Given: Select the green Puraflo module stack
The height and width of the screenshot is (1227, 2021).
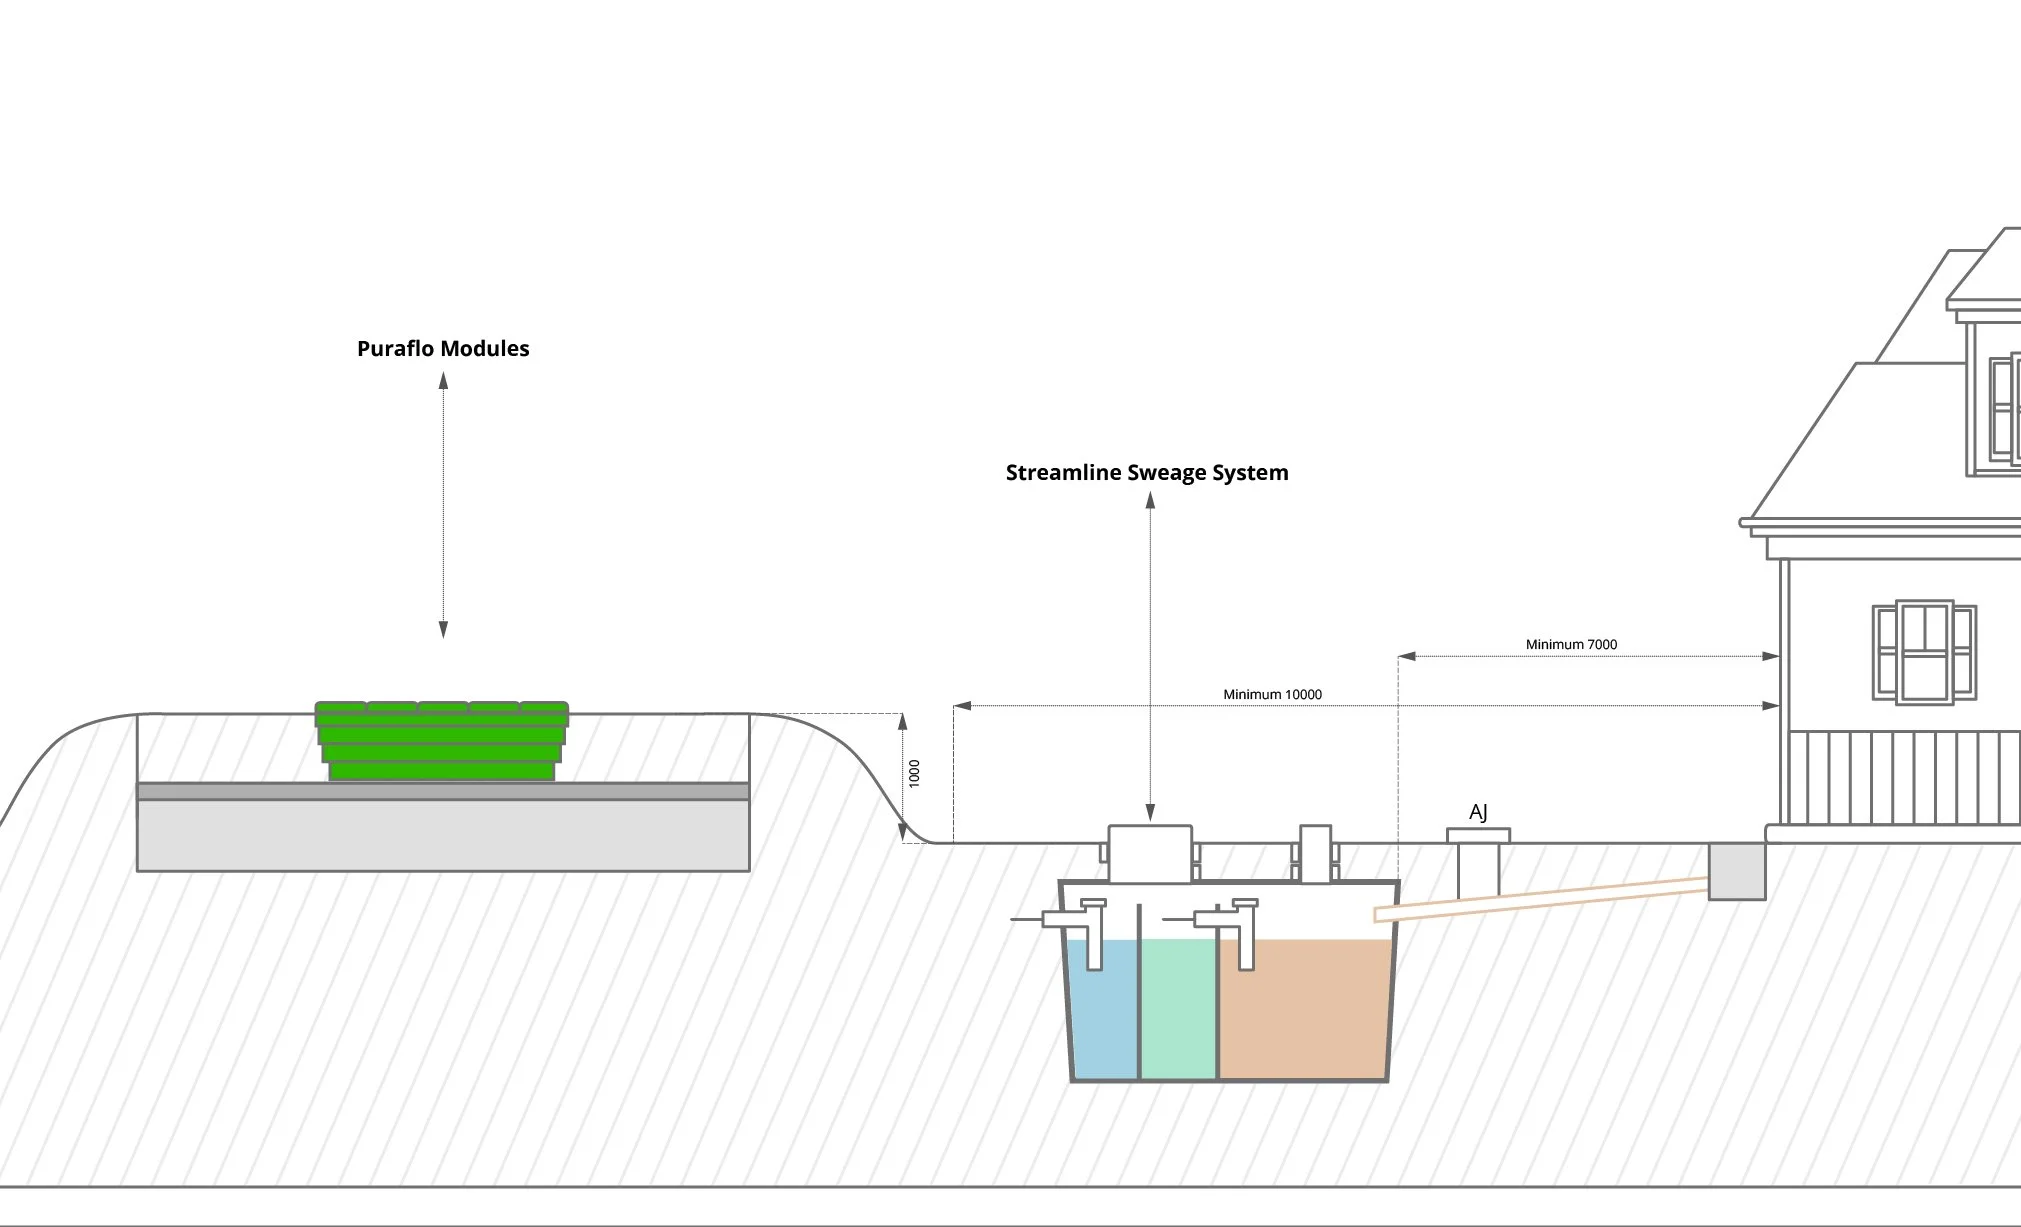Looking at the screenshot, I should click(441, 742).
